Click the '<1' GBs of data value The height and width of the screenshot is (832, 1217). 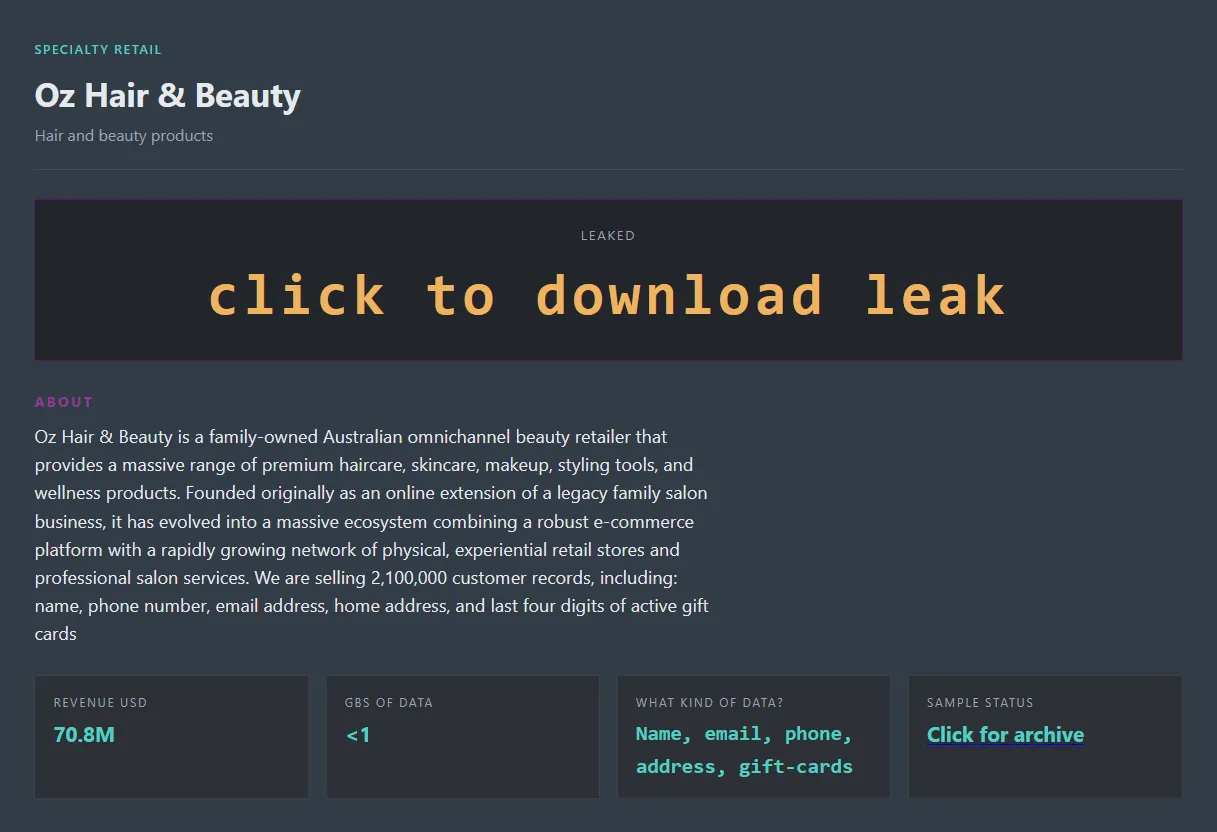tap(358, 735)
